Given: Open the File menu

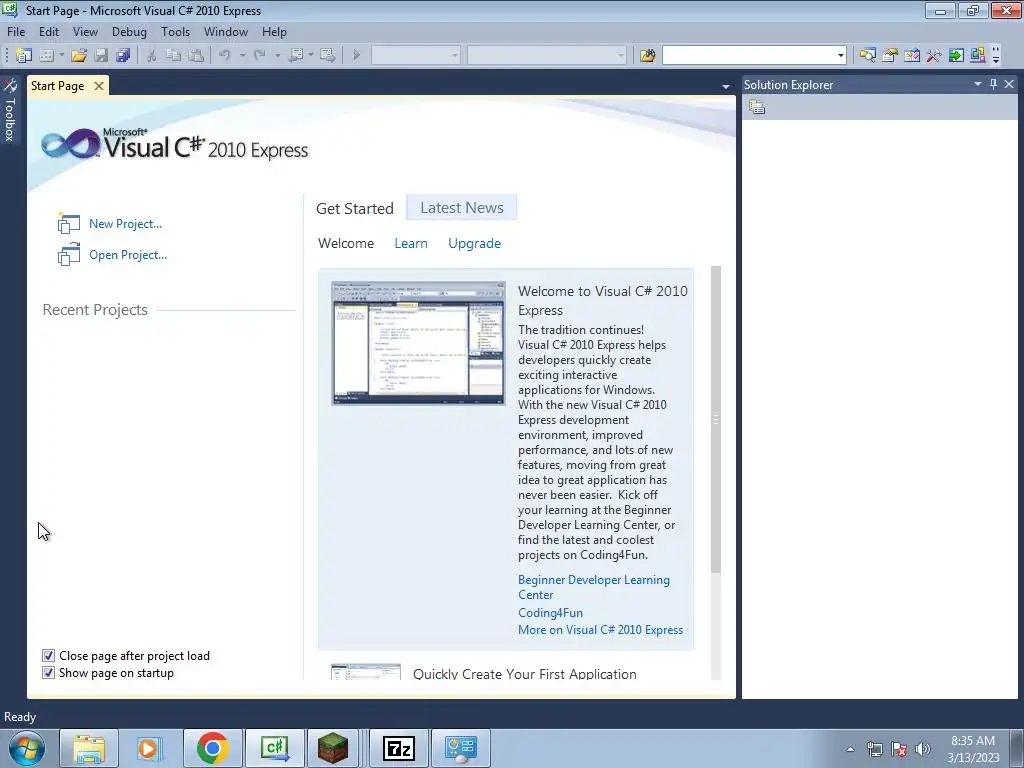Looking at the screenshot, I should point(16,32).
